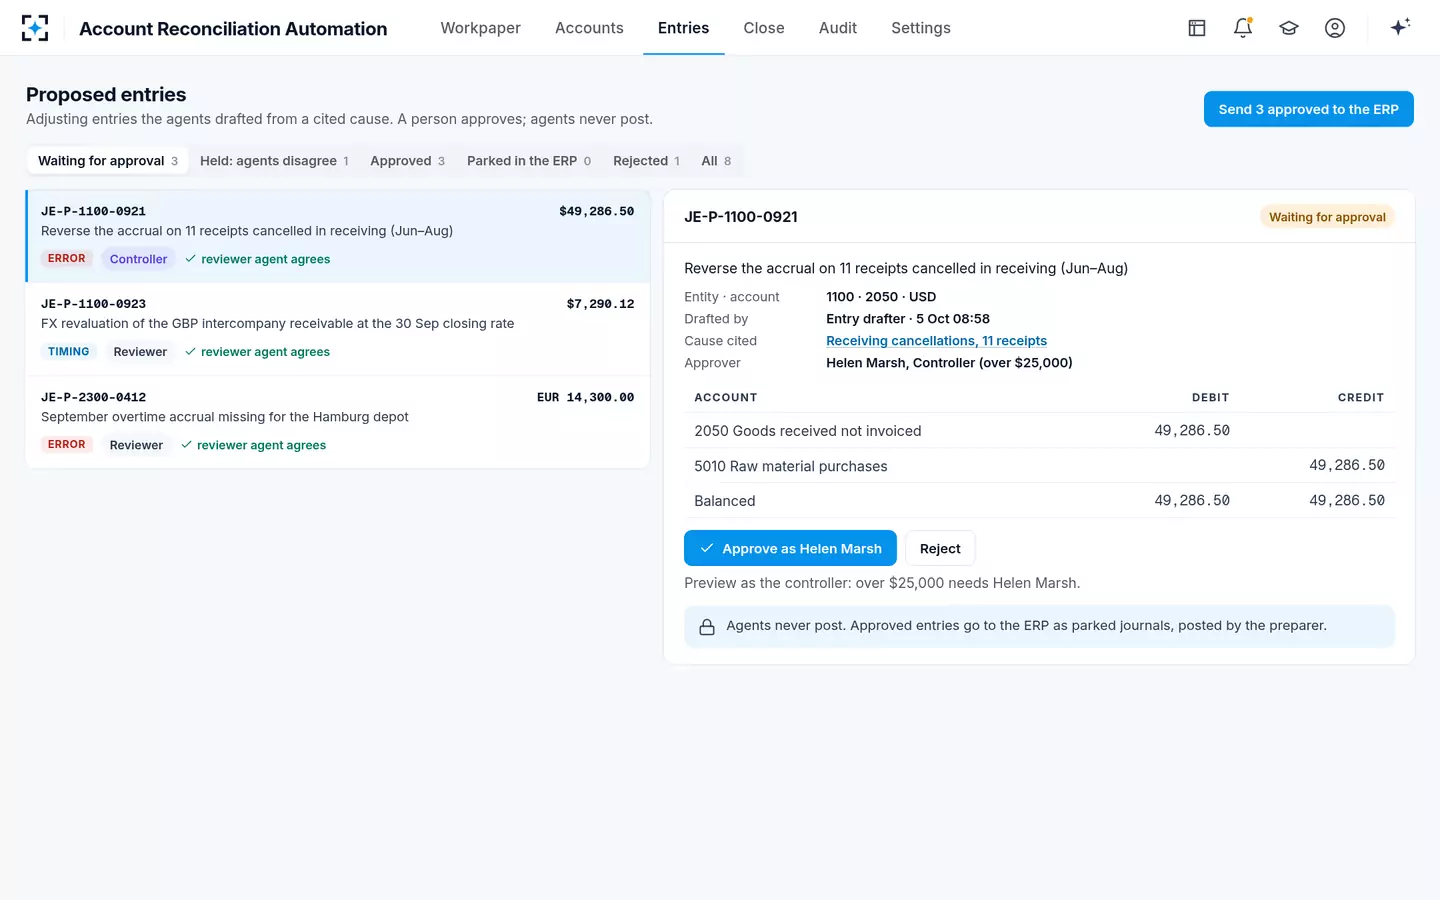Screen dimensions: 1440x900
Task: Send 3 approved to the ERP
Action: coord(1308,109)
